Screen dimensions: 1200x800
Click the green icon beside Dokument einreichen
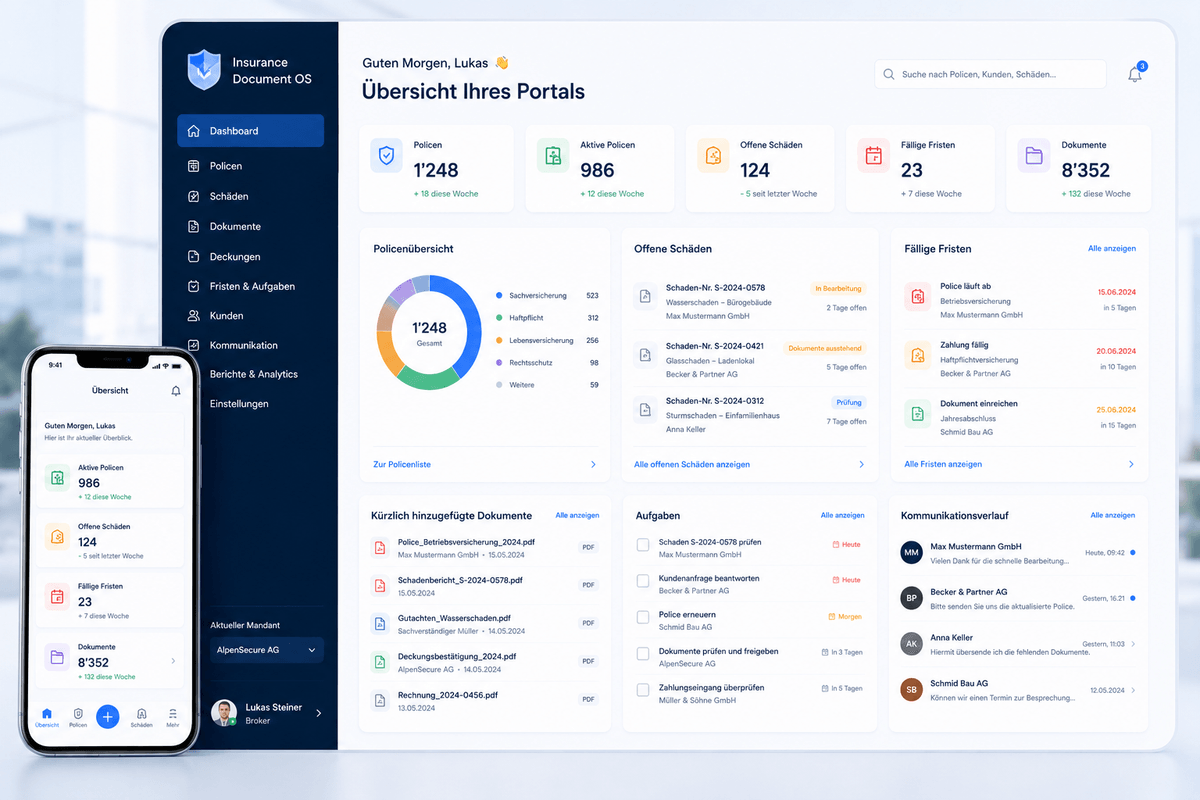(918, 413)
